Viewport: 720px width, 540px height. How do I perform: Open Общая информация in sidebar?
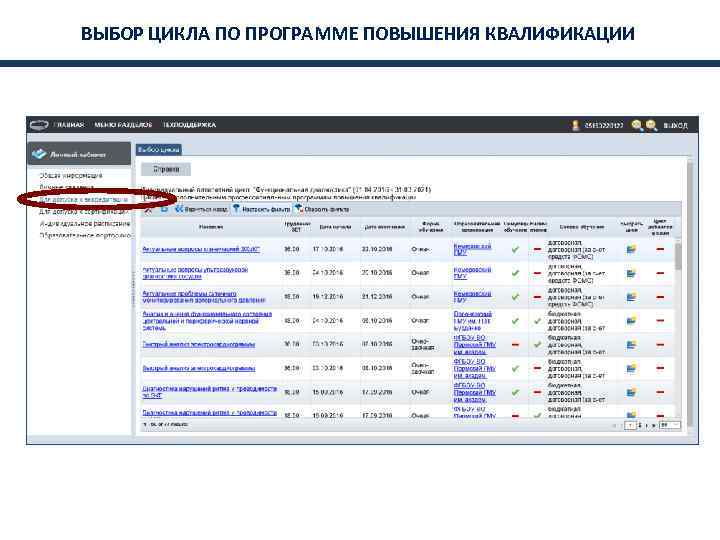pos(71,176)
